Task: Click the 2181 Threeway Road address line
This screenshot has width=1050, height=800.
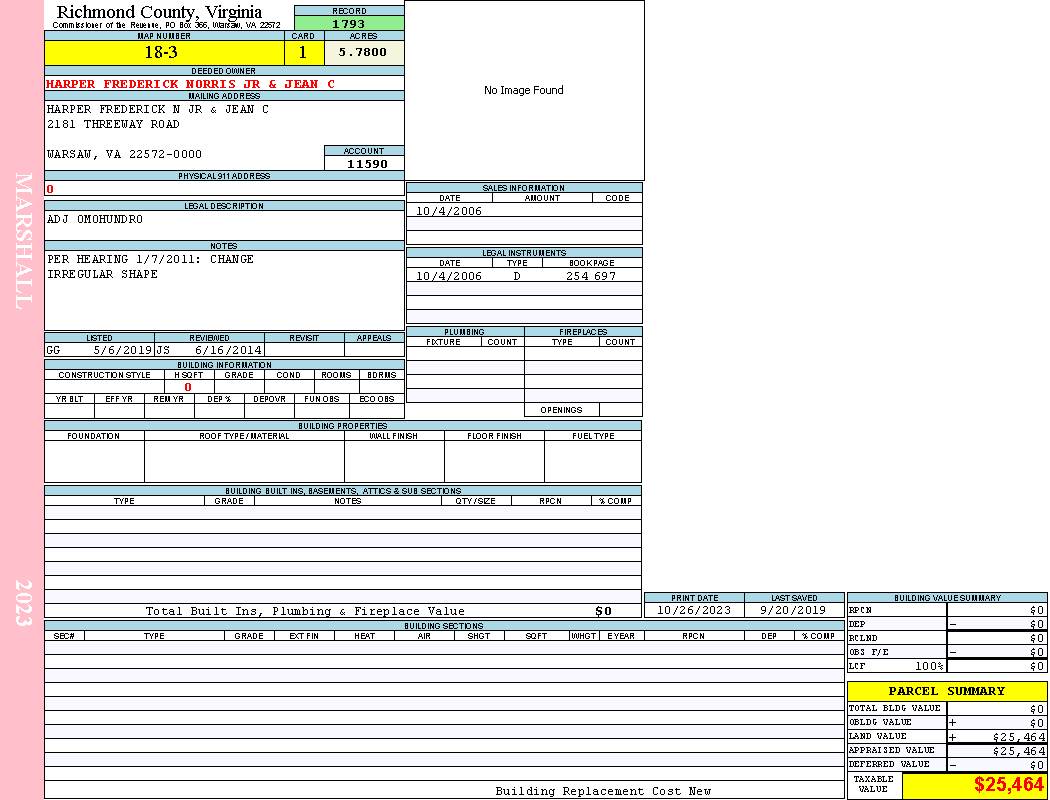Action: tap(113, 125)
